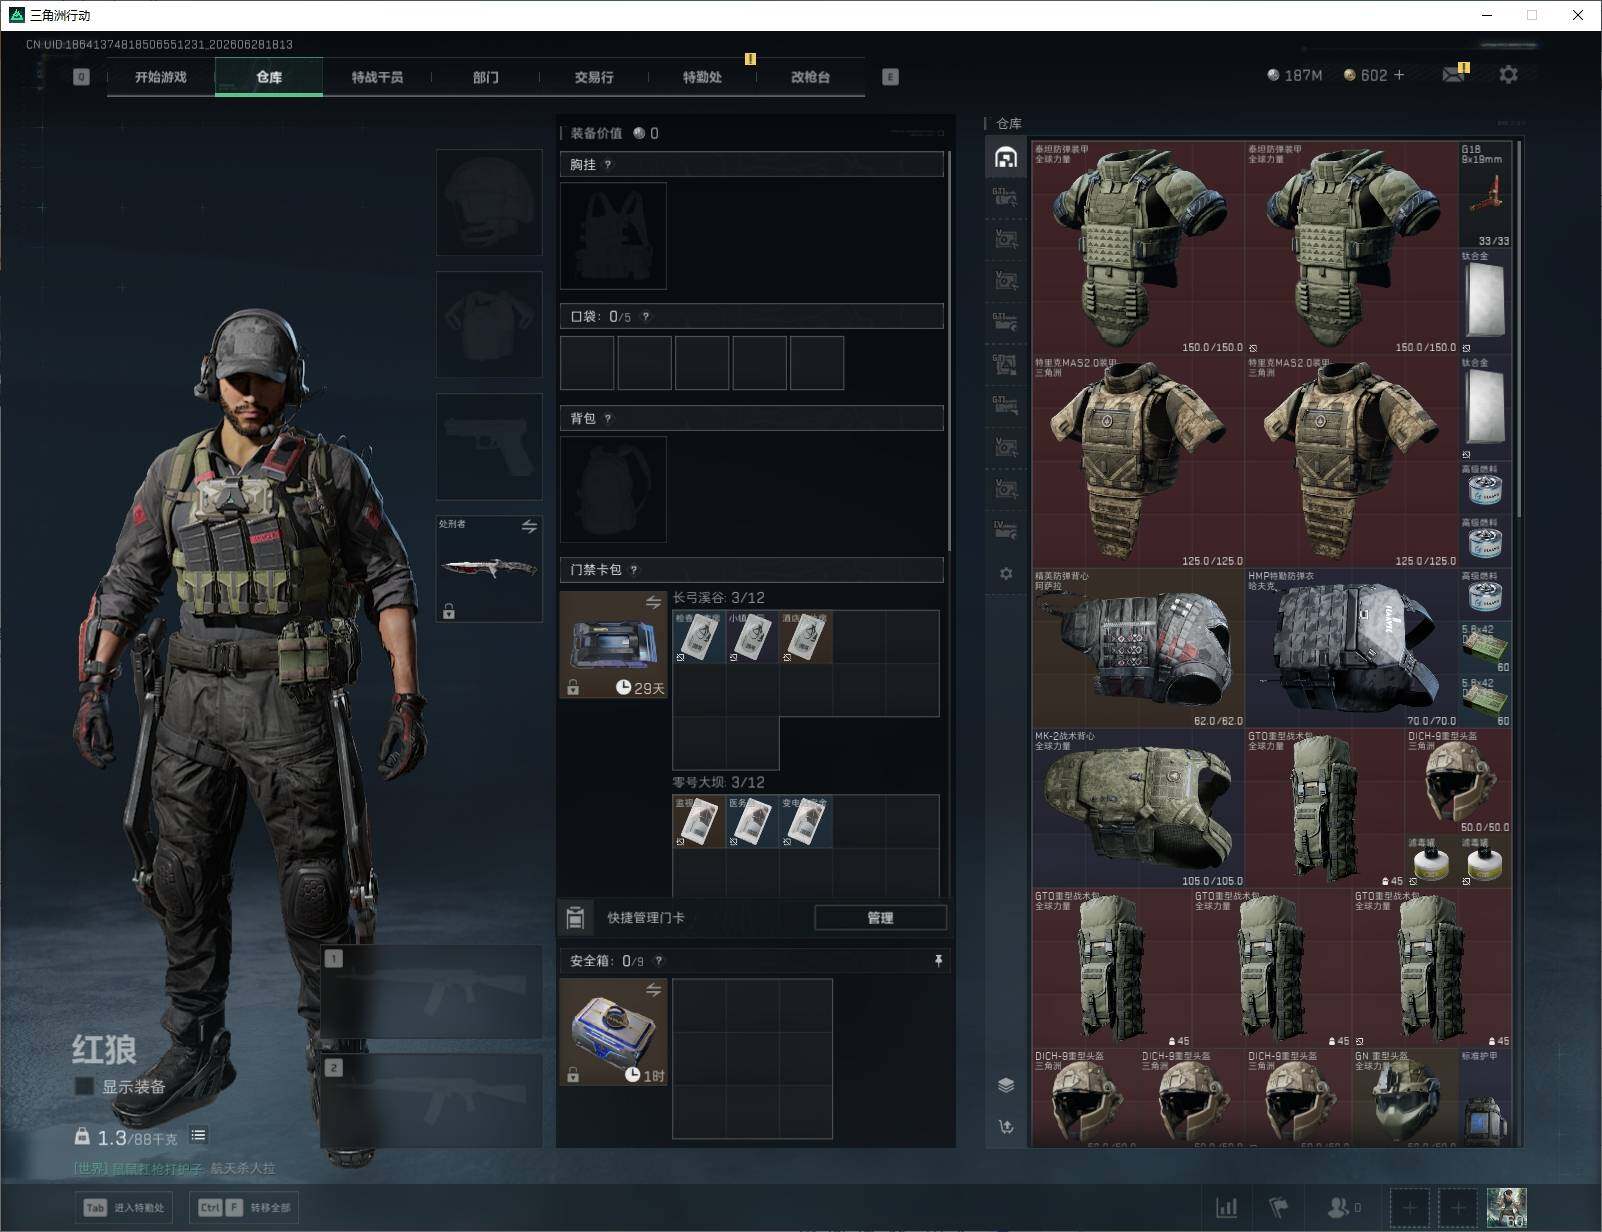This screenshot has height=1232, width=1602.
Task: Add currency with the plus next to 602
Action: [1398, 75]
